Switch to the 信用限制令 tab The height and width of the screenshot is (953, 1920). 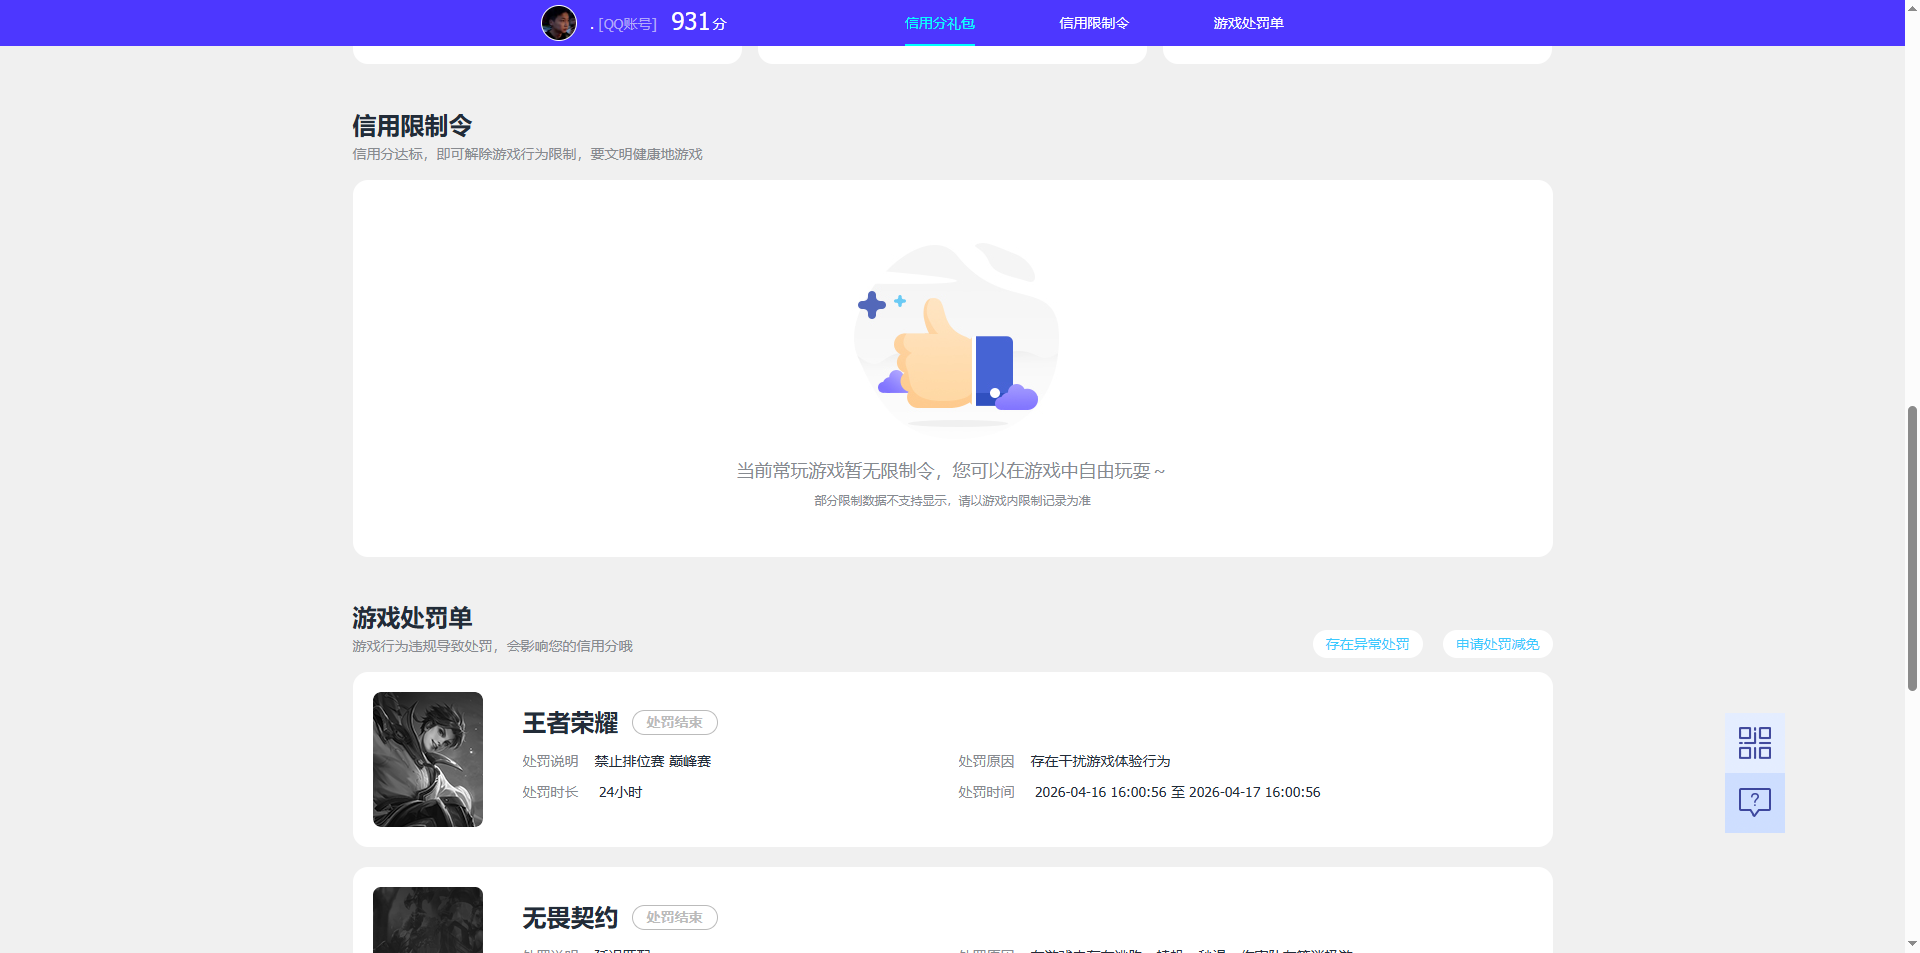[x=1093, y=23]
